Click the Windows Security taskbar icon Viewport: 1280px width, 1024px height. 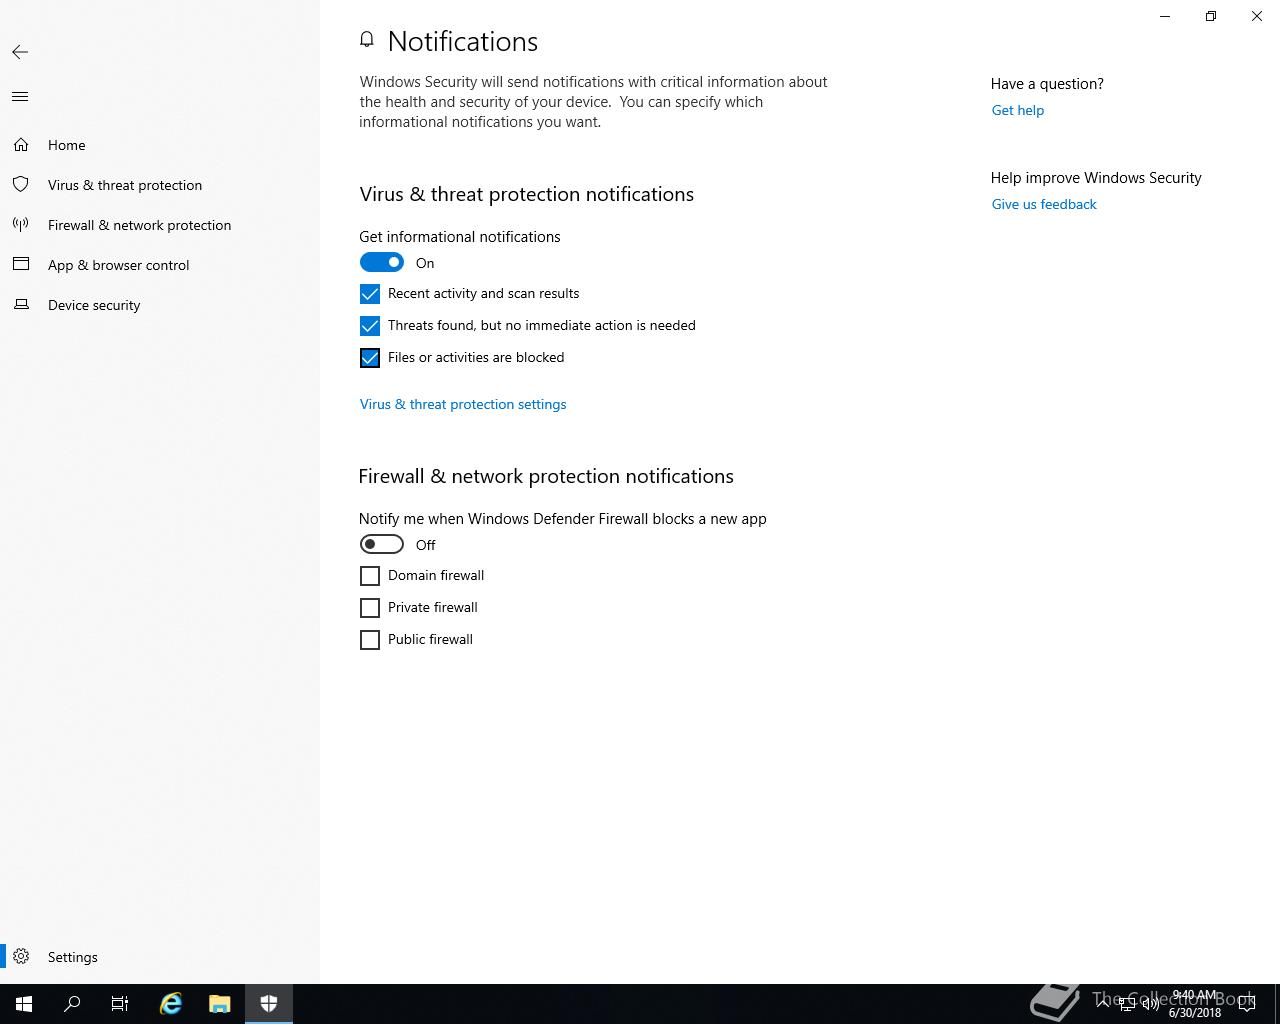point(269,1004)
